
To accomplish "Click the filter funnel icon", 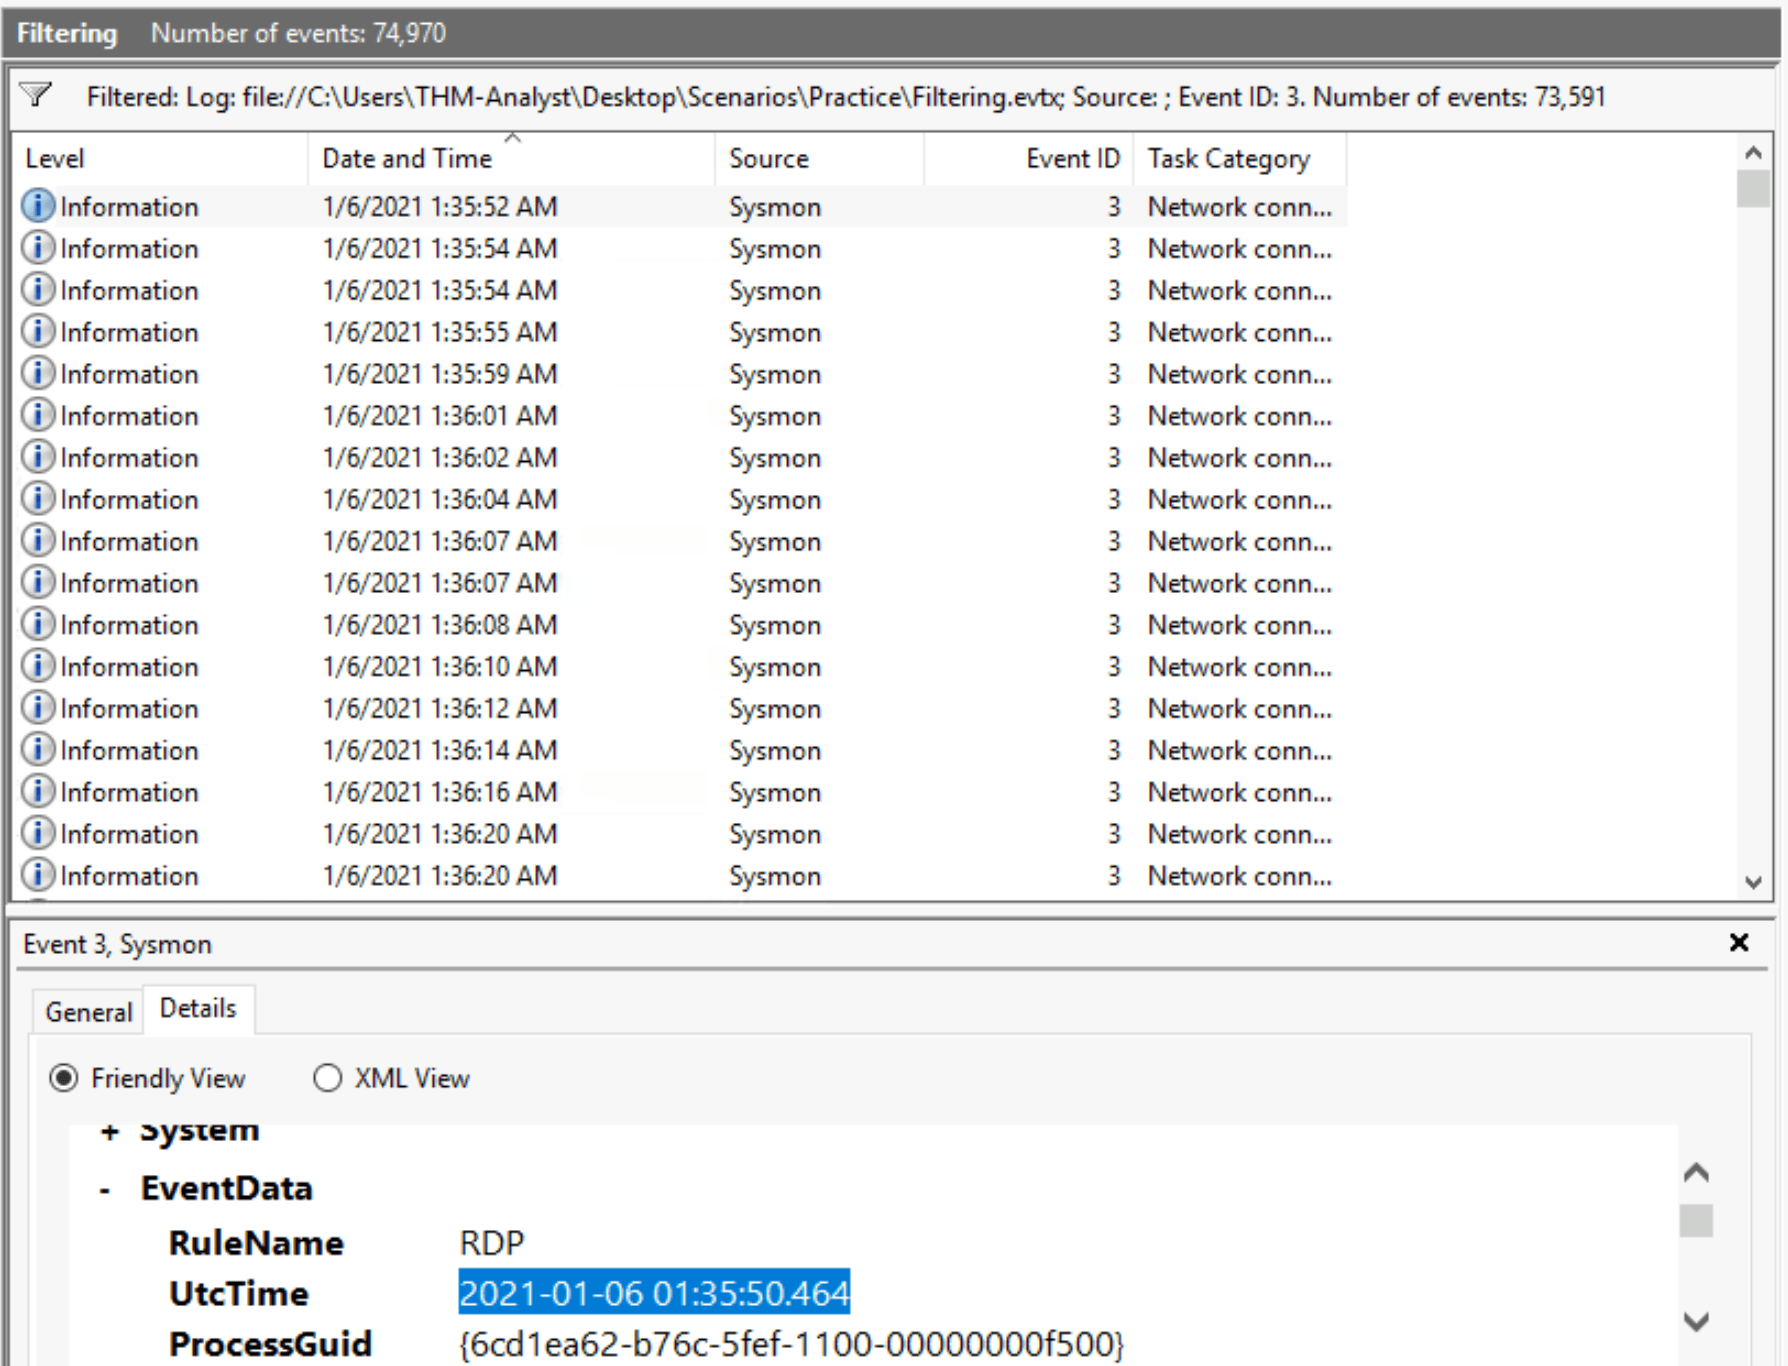I will pyautogui.click(x=36, y=95).
